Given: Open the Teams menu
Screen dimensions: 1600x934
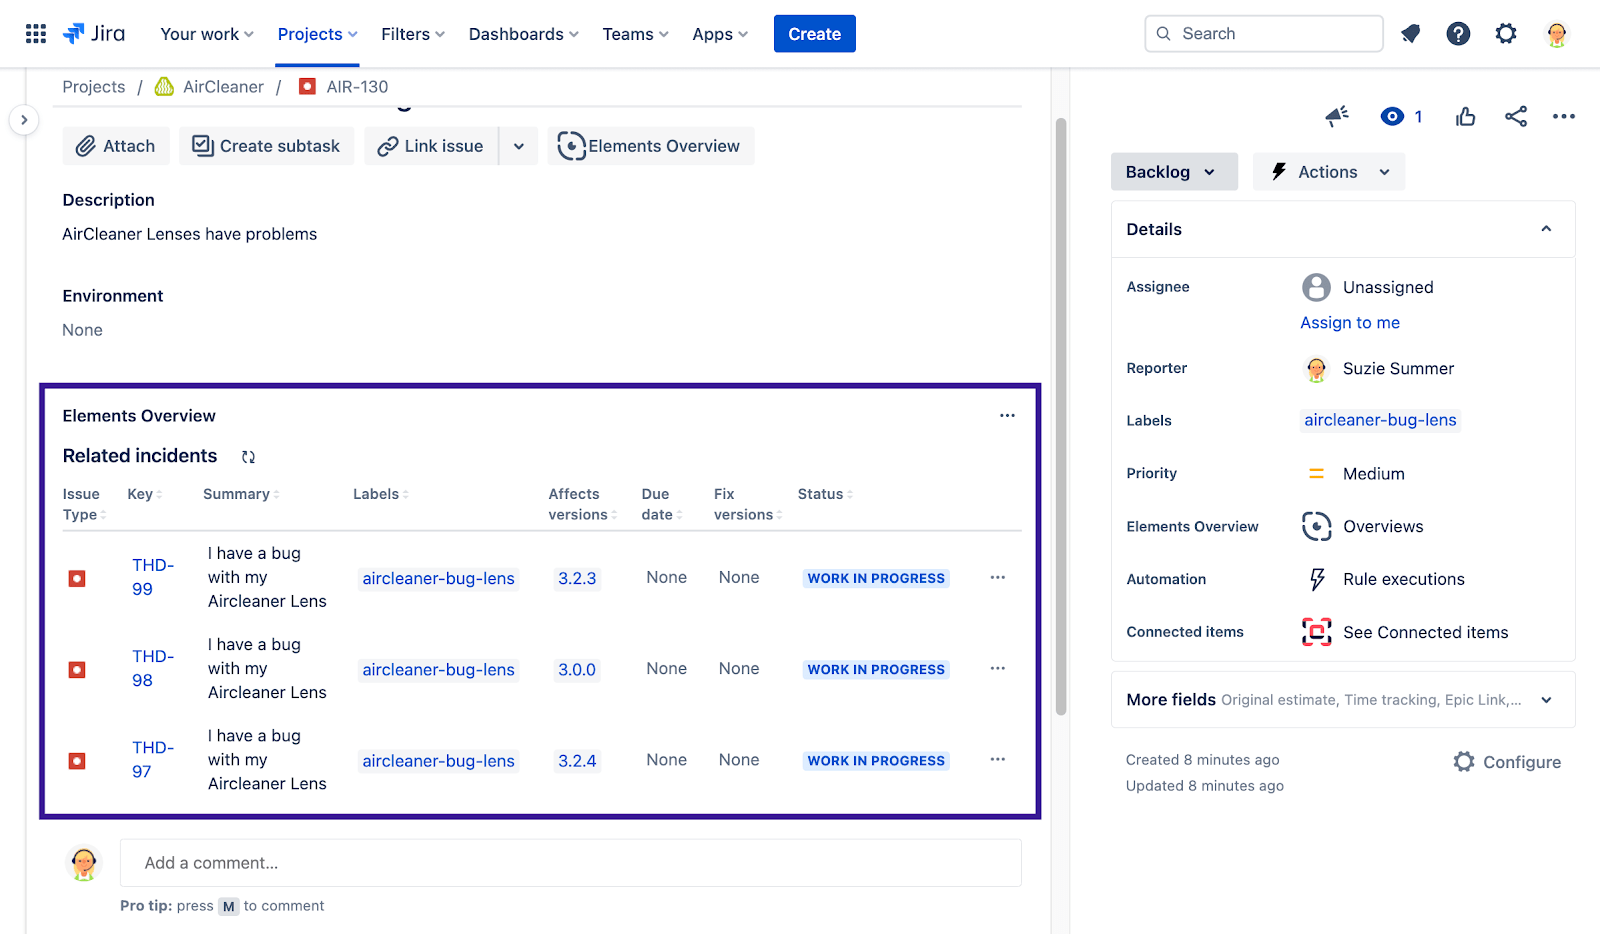Looking at the screenshot, I should tap(634, 33).
